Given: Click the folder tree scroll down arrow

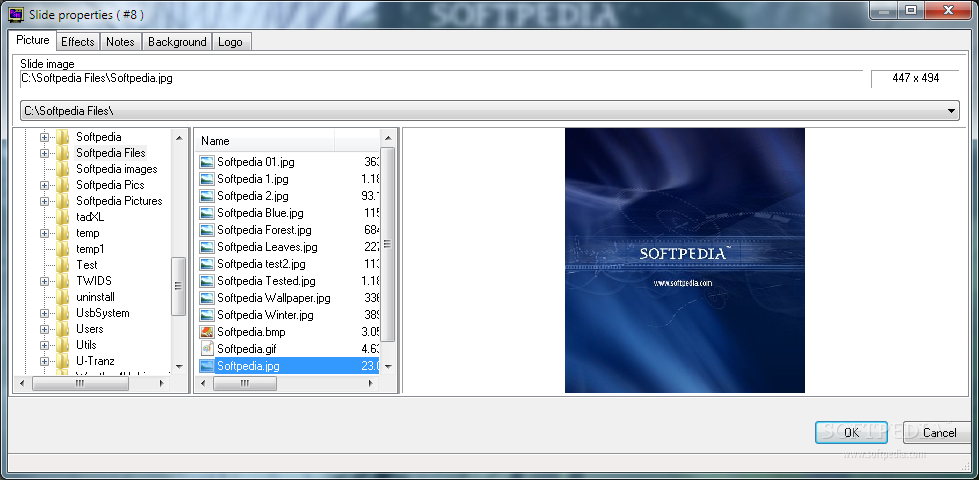Looking at the screenshot, I should coord(179,366).
